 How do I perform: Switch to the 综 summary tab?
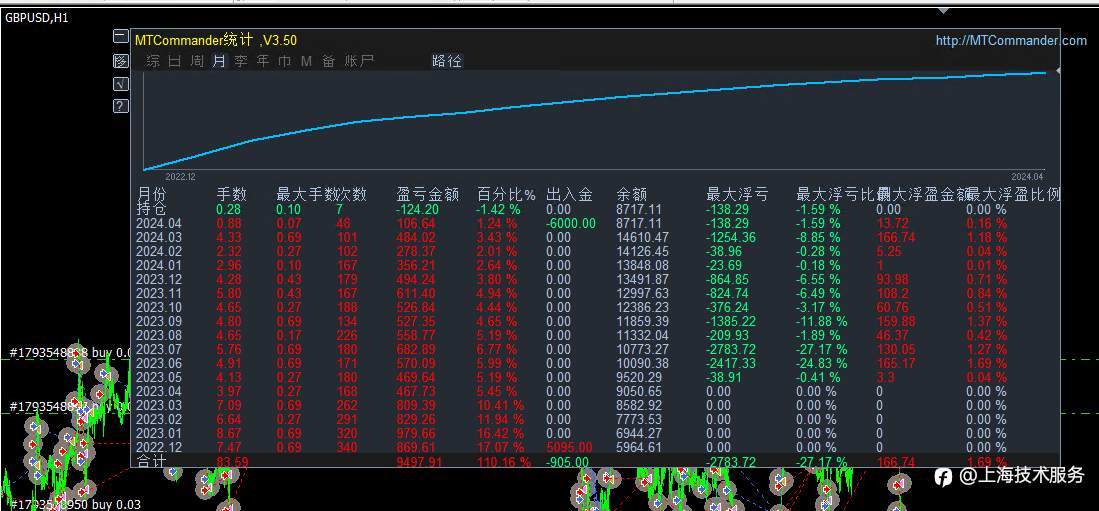click(153, 61)
